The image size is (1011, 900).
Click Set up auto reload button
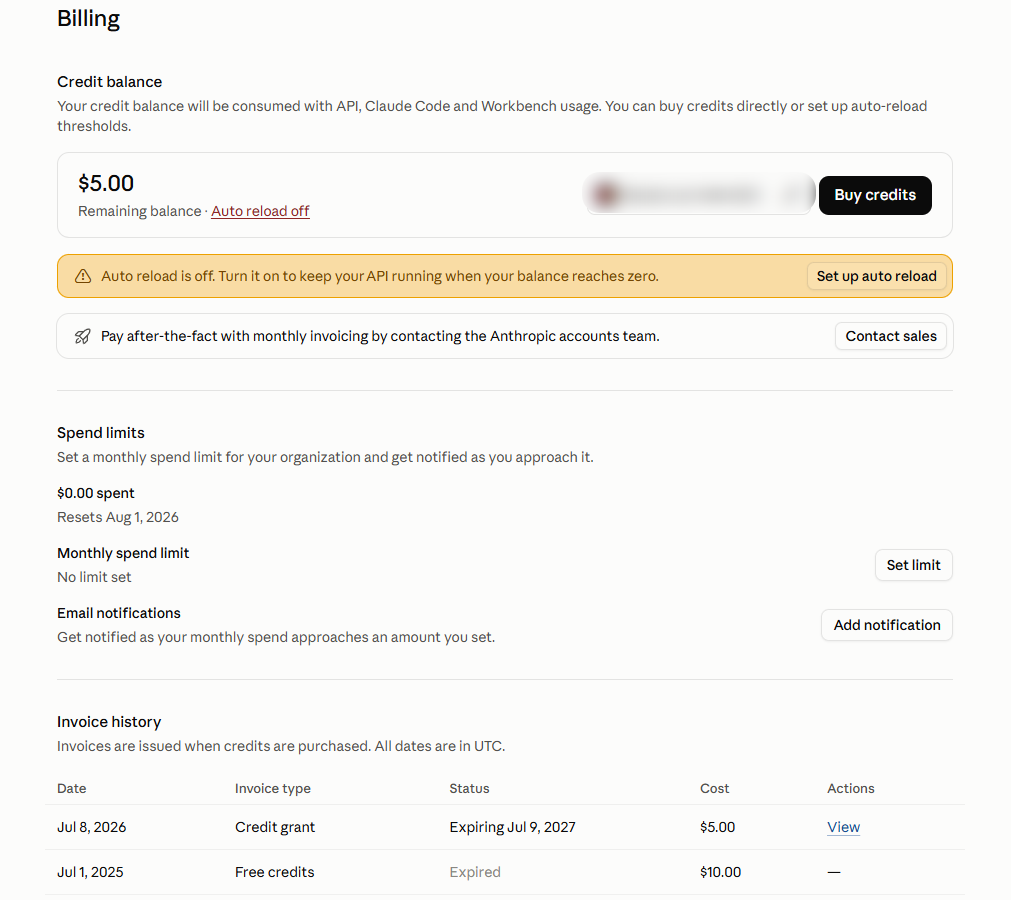(876, 277)
